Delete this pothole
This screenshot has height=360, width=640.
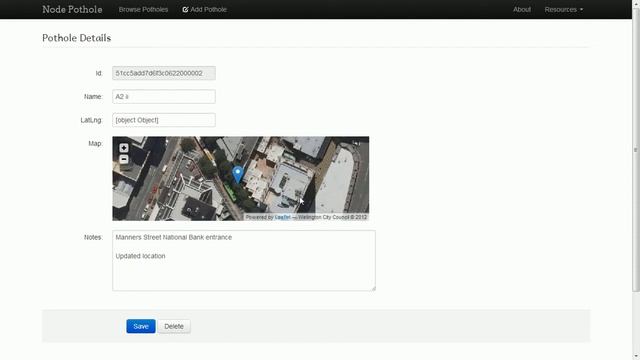(174, 326)
